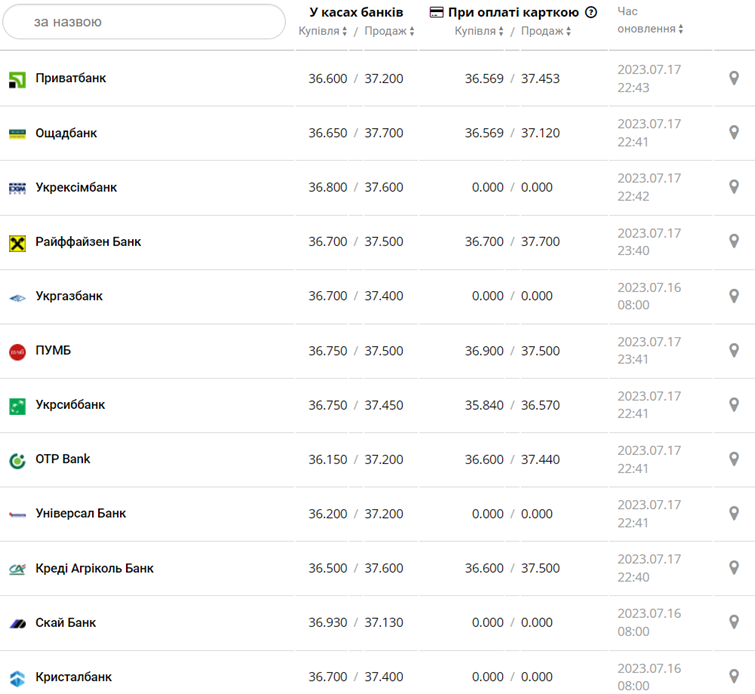This screenshot has height=694, width=755.
Task: Click the help question mark near card payment
Action: point(591,13)
